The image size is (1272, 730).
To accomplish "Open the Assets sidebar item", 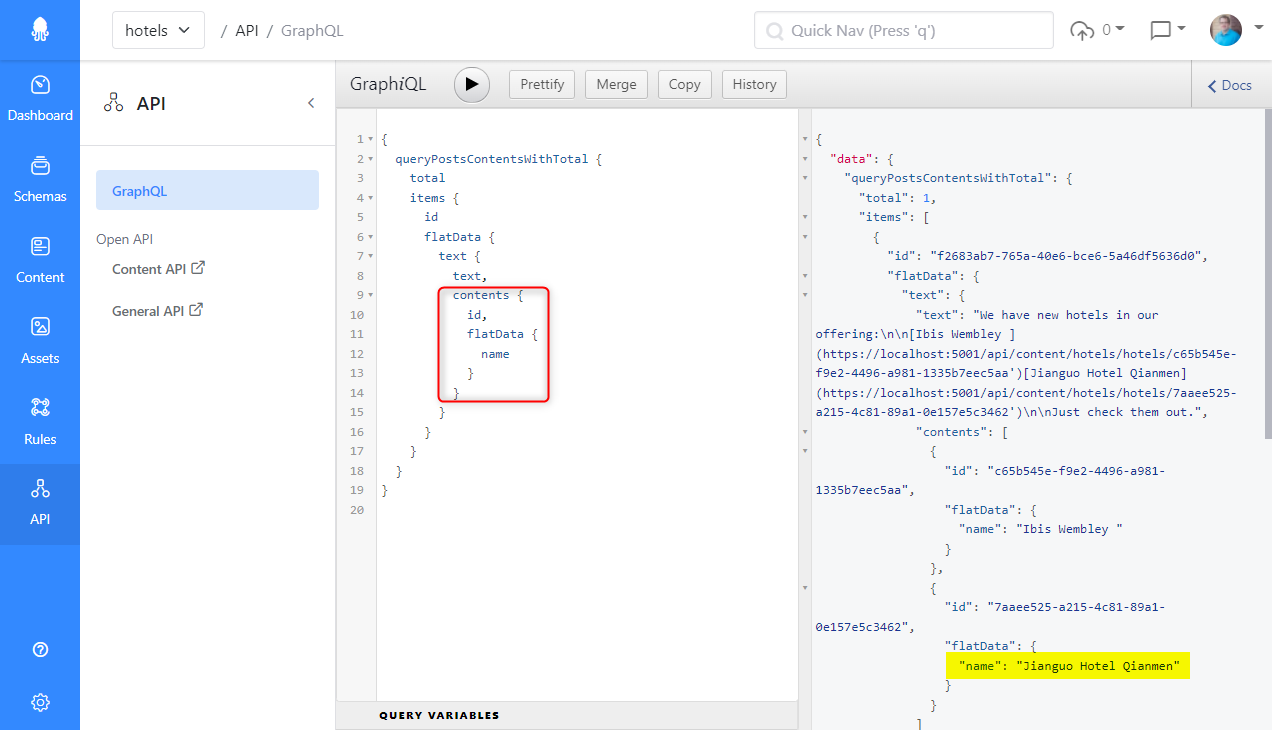I will click(40, 343).
